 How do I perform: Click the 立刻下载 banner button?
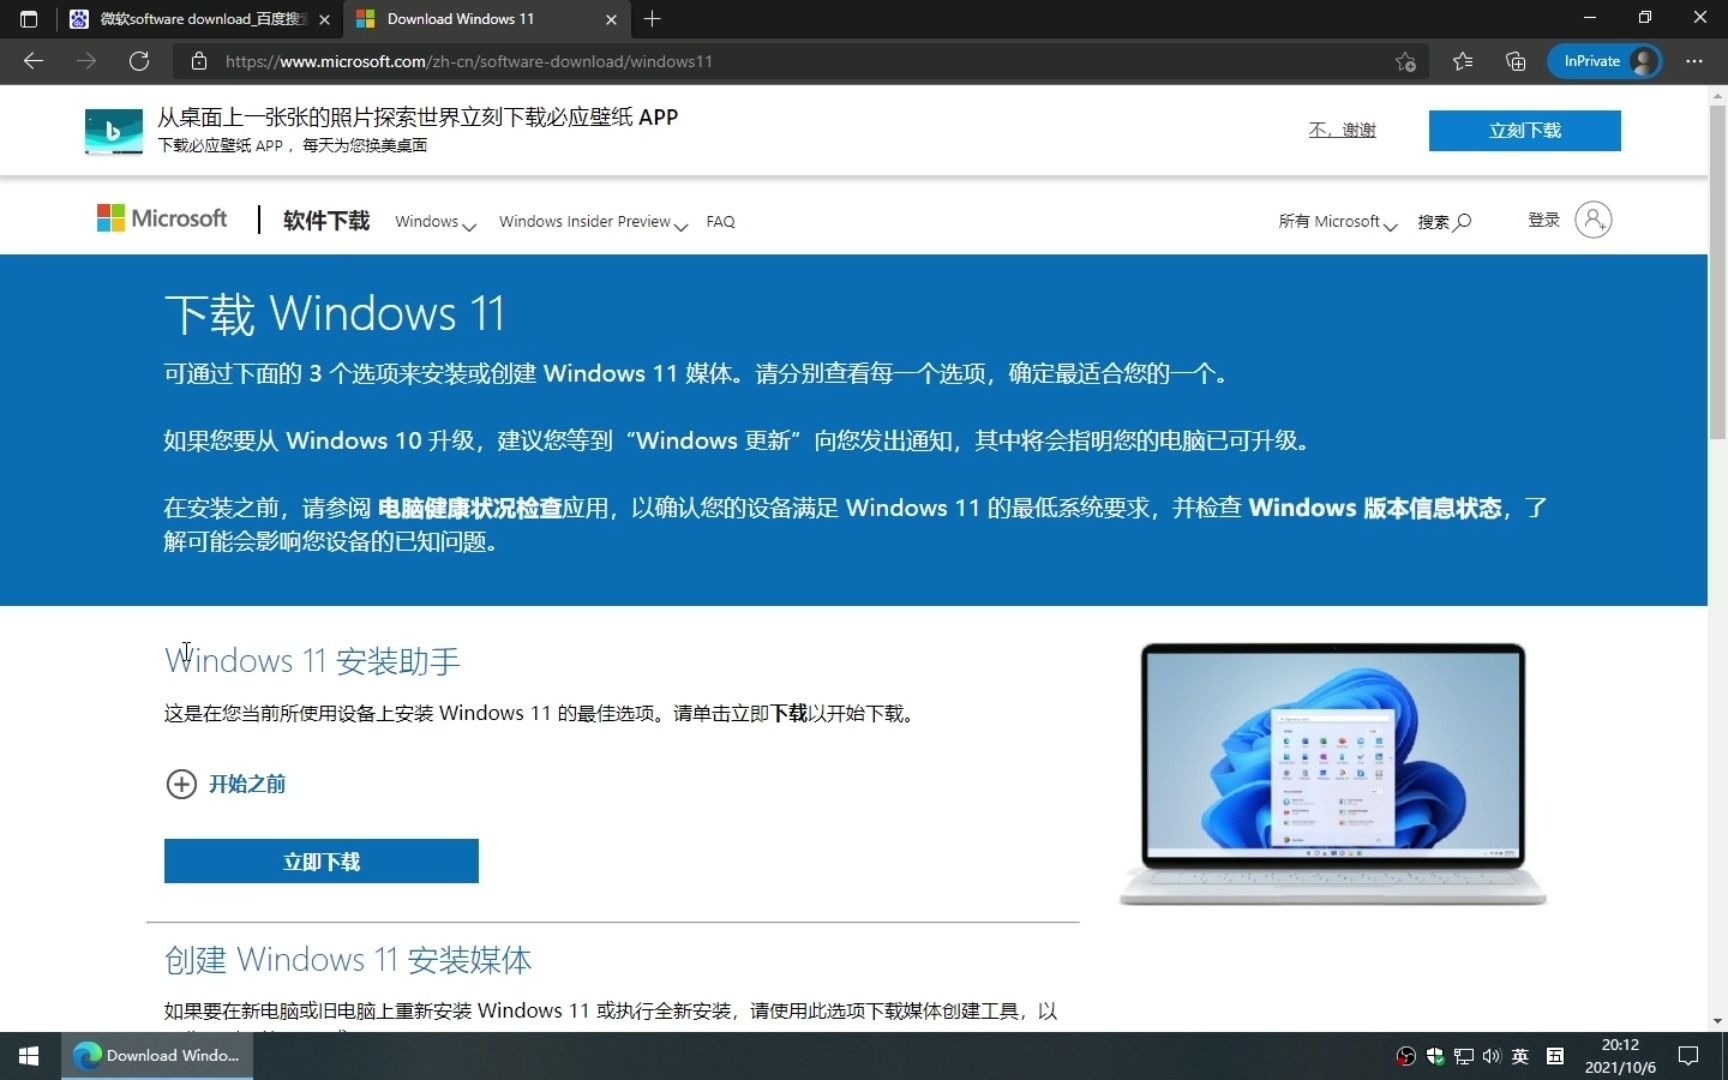[1524, 131]
